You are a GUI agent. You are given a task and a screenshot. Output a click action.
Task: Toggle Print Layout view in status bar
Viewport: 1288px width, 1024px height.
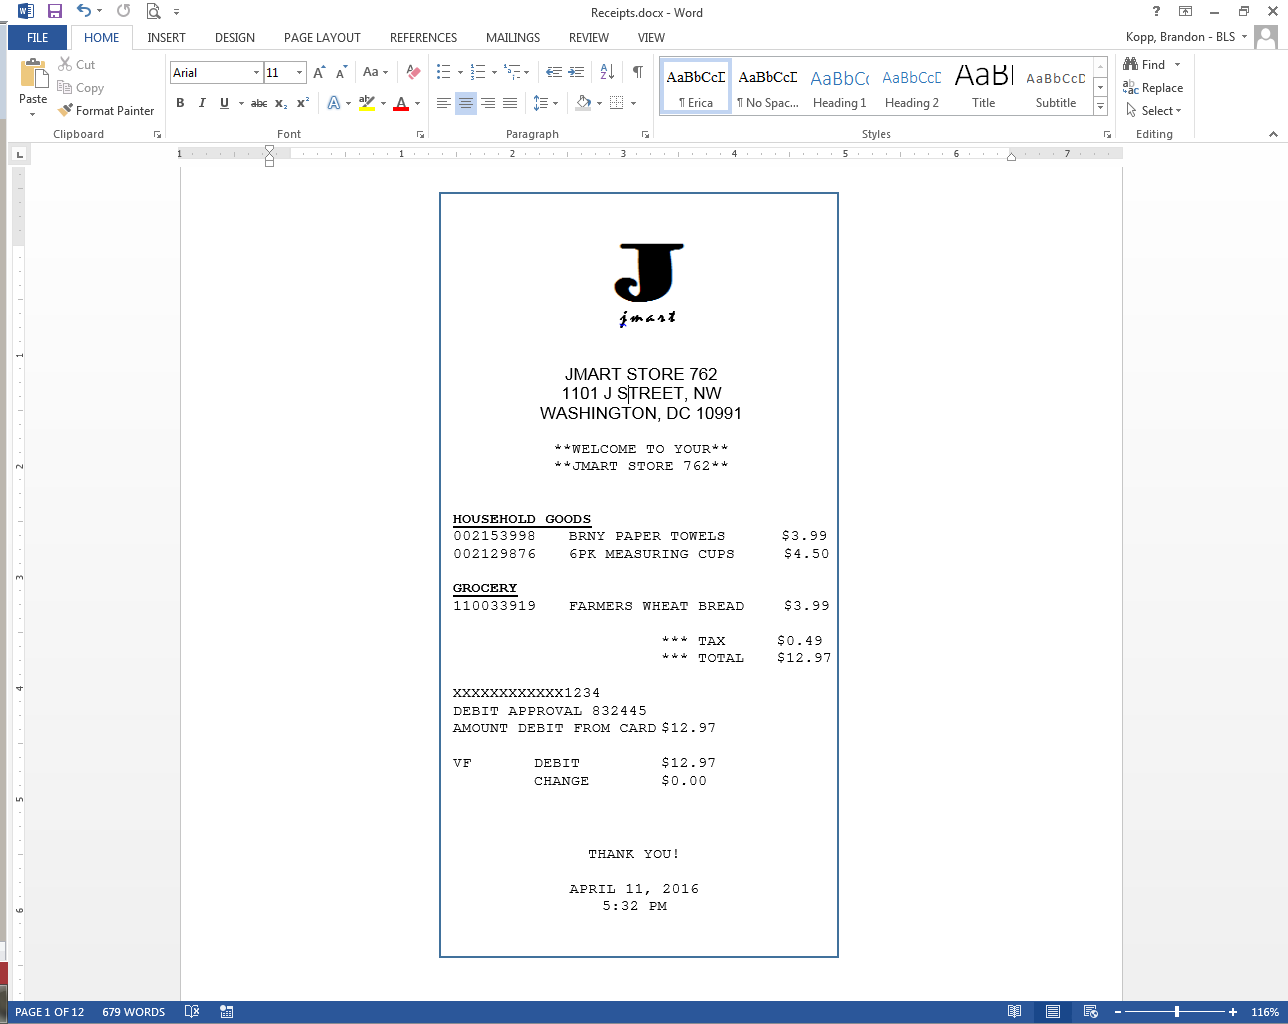[1053, 1012]
